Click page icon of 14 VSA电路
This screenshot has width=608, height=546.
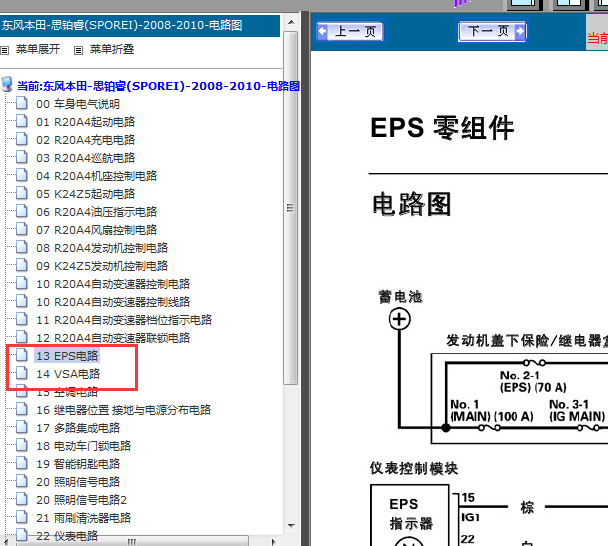22,373
